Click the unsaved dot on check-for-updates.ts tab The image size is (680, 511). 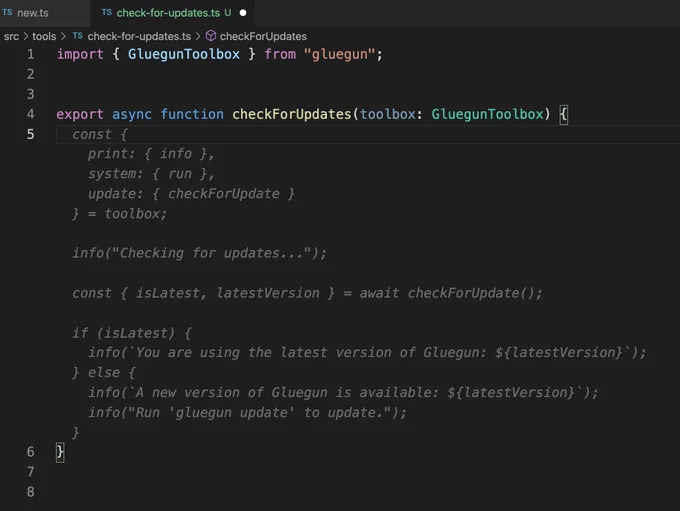(x=243, y=13)
